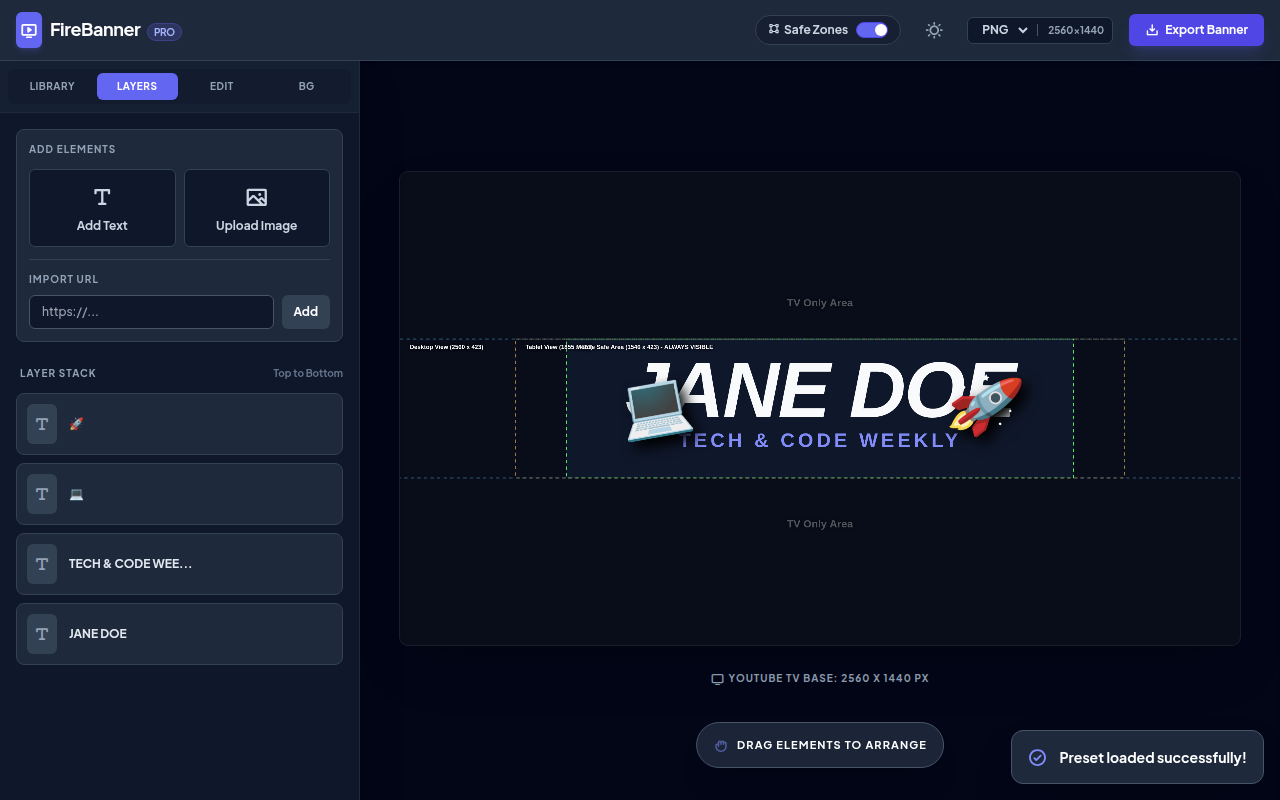Click the Add Text button
The width and height of the screenshot is (1280, 800).
pos(102,208)
